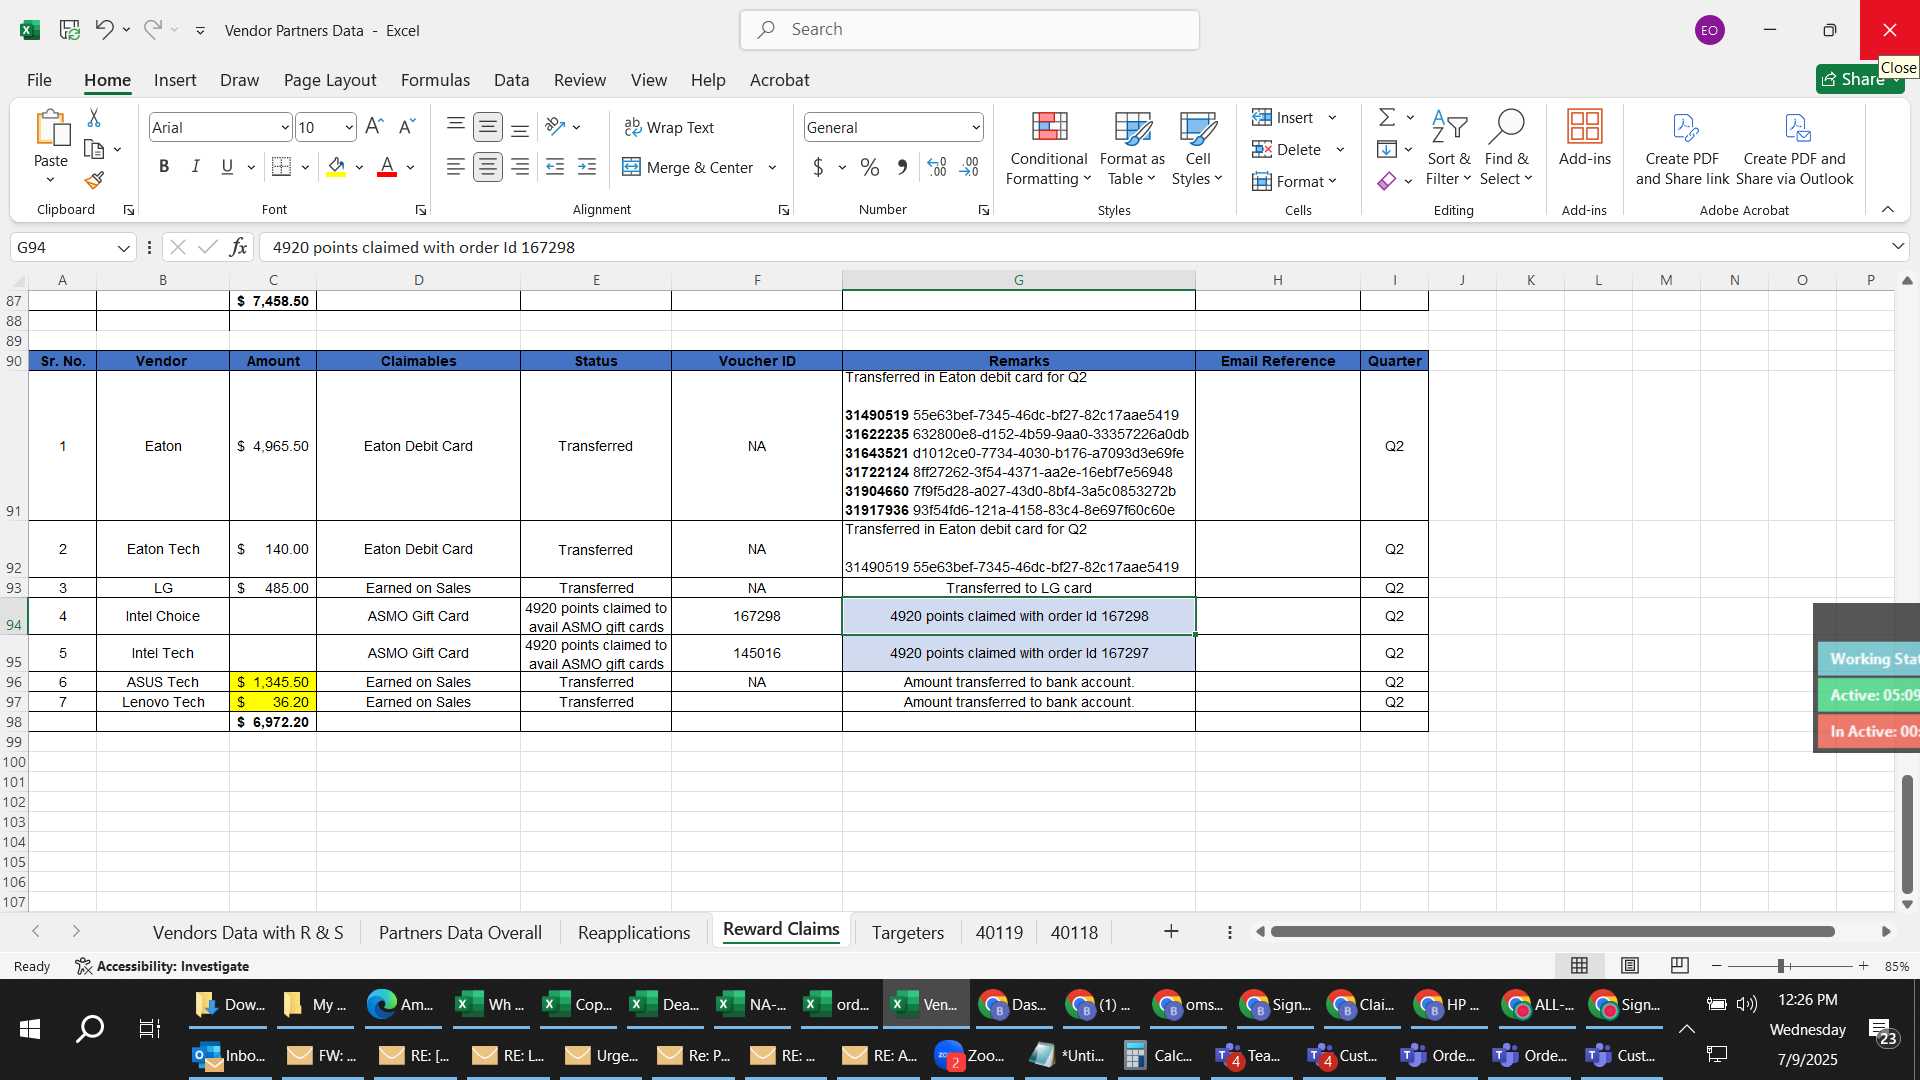Switch to Normal view in status bar
The width and height of the screenshot is (1920, 1080).
[1580, 966]
